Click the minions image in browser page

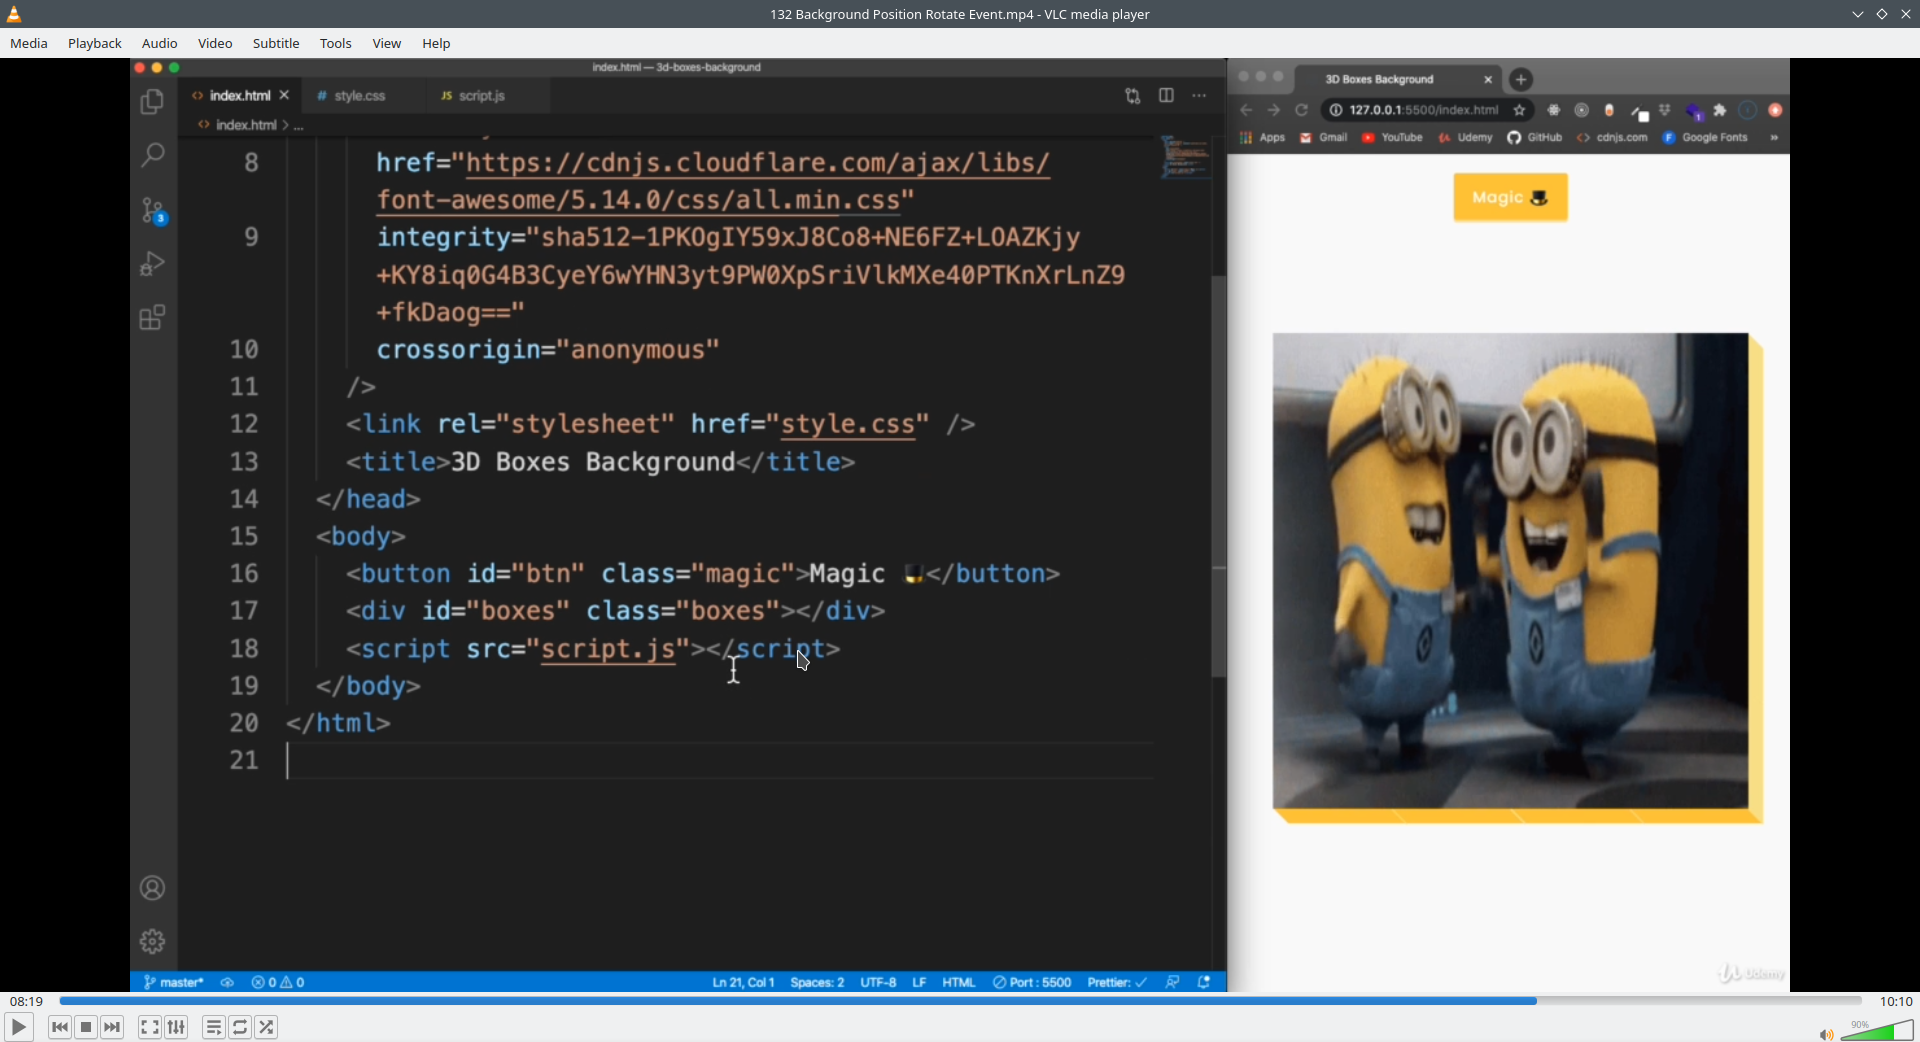[1510, 571]
